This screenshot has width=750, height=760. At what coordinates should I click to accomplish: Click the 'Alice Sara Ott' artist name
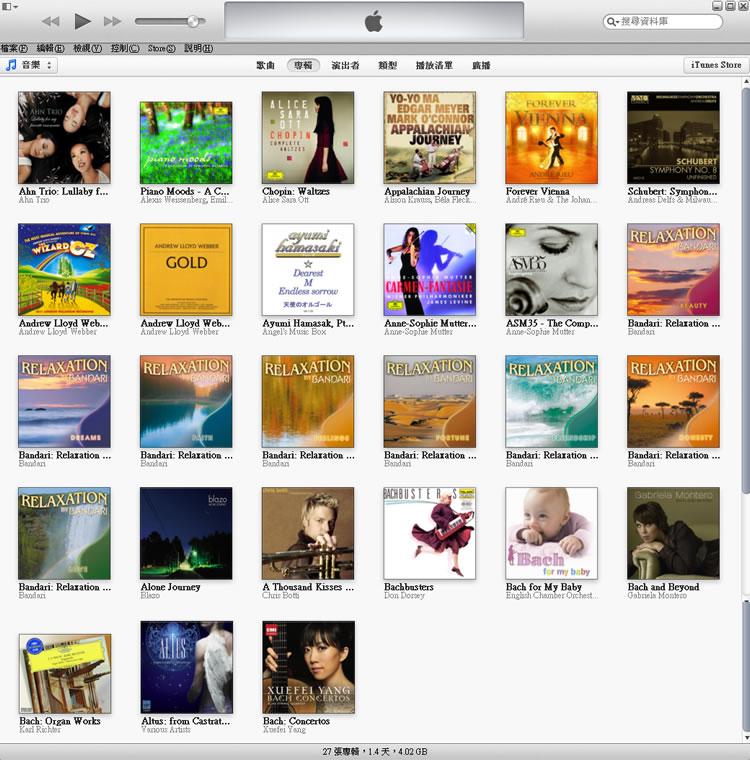pos(286,200)
